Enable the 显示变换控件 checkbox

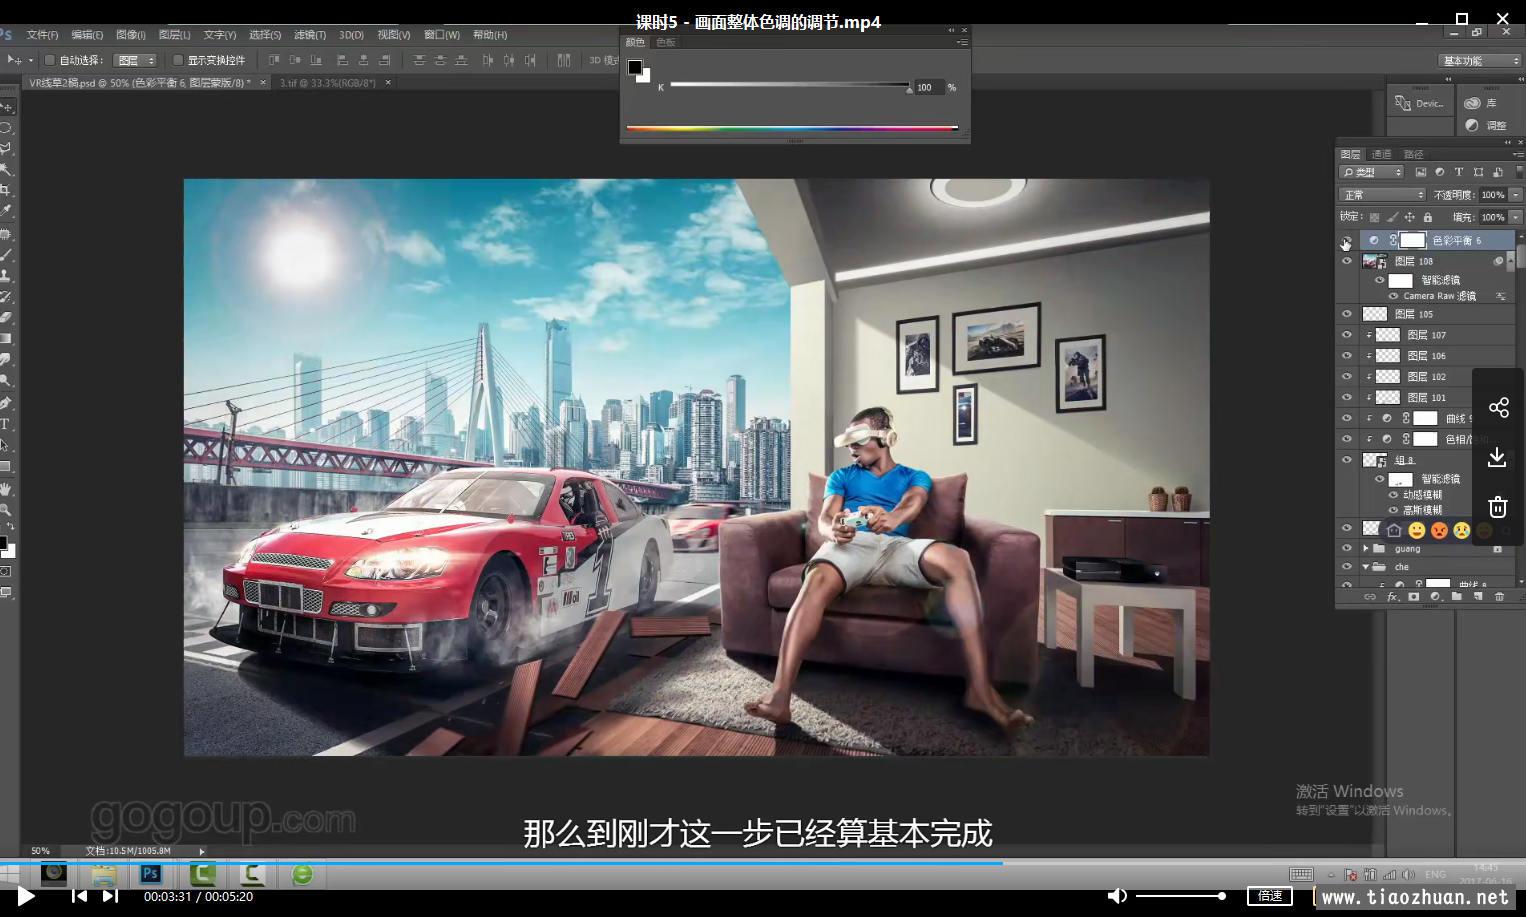178,60
